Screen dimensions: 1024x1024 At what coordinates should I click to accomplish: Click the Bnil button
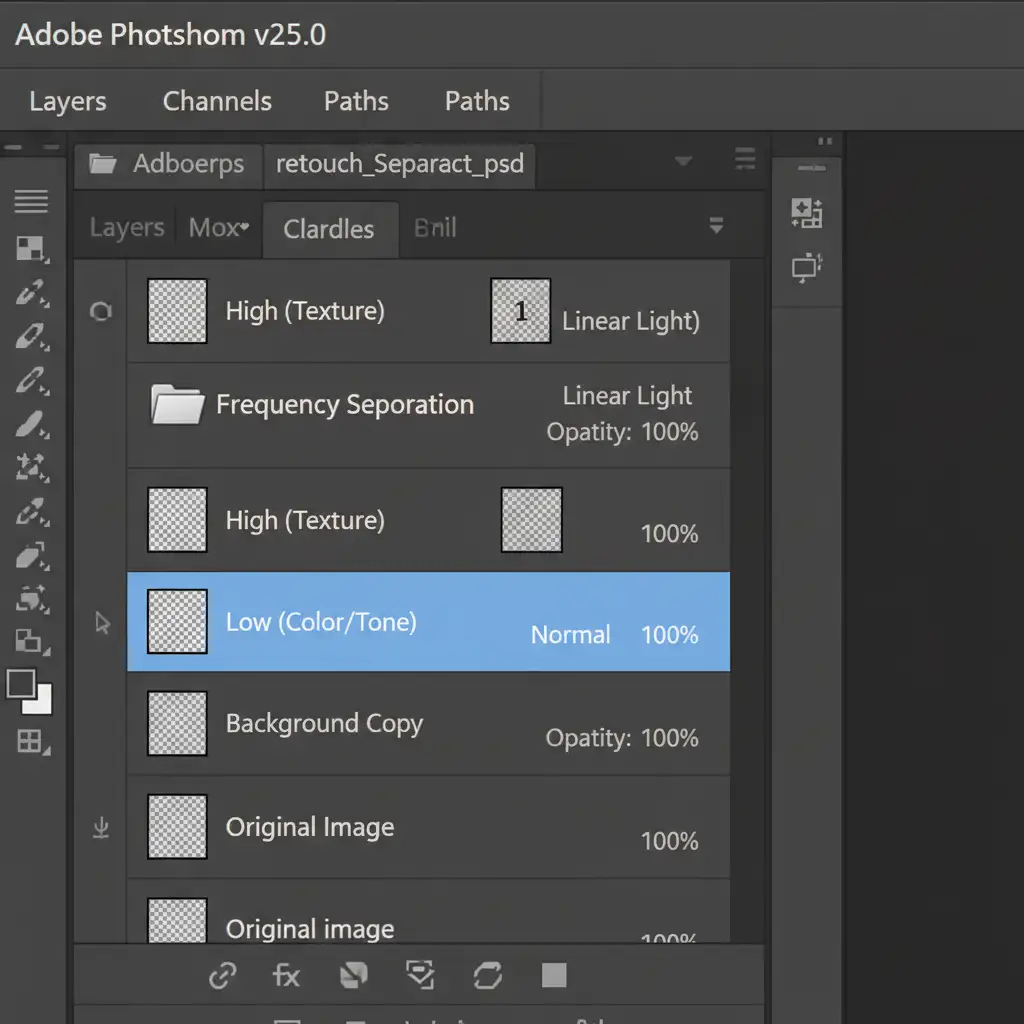435,228
